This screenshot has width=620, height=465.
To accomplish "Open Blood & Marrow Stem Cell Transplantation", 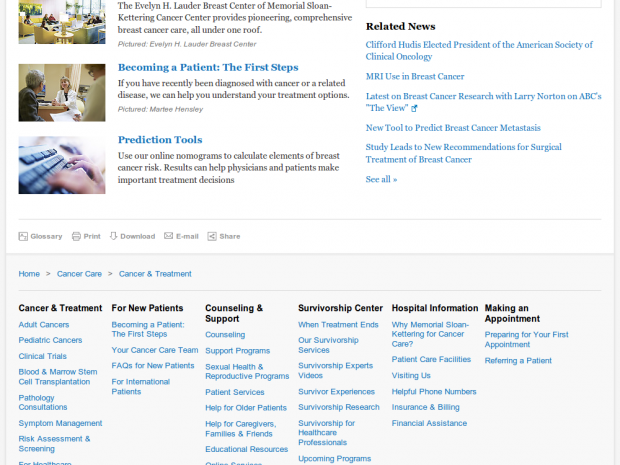I will pos(58,377).
